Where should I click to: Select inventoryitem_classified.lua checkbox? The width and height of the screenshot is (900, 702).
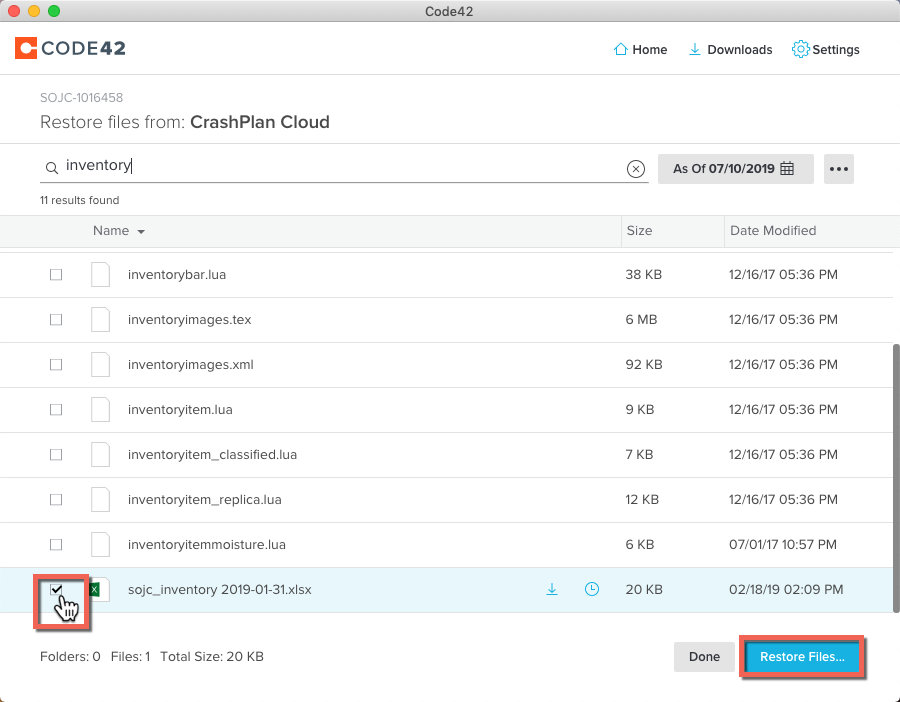[x=56, y=455]
